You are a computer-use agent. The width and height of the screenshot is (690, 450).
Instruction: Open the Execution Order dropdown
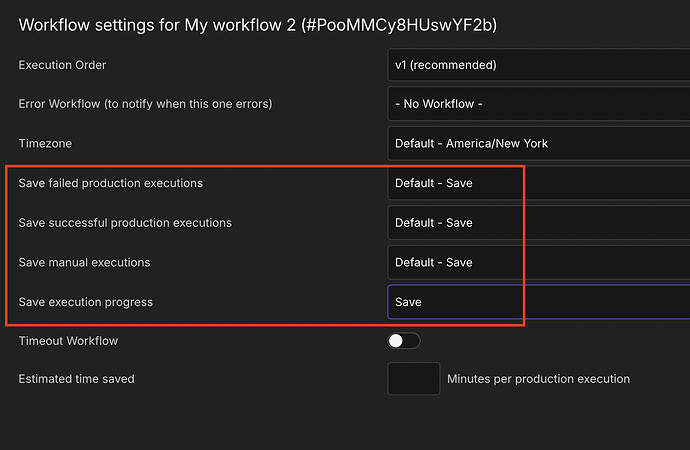click(x=538, y=65)
